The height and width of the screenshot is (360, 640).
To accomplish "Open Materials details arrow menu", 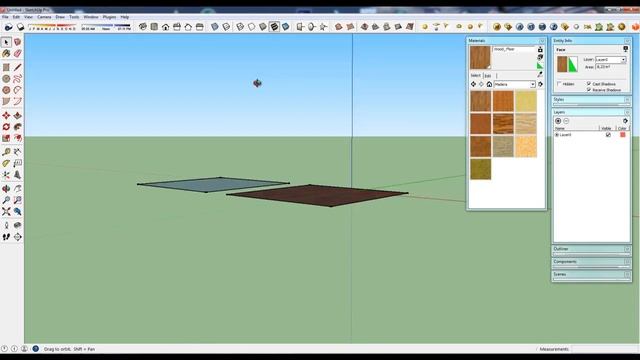I will click(x=540, y=84).
